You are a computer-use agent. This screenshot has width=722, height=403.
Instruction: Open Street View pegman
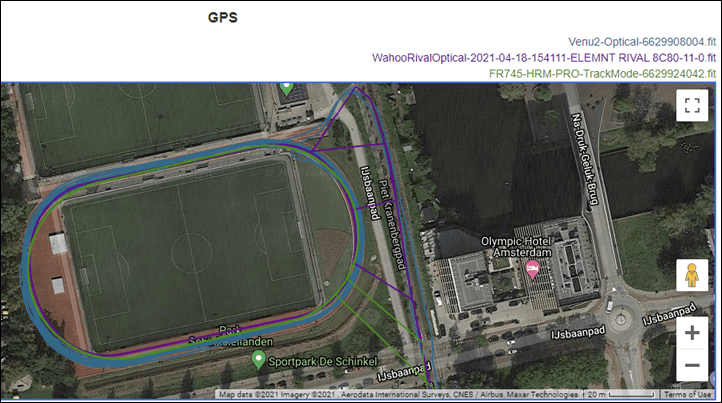[692, 275]
